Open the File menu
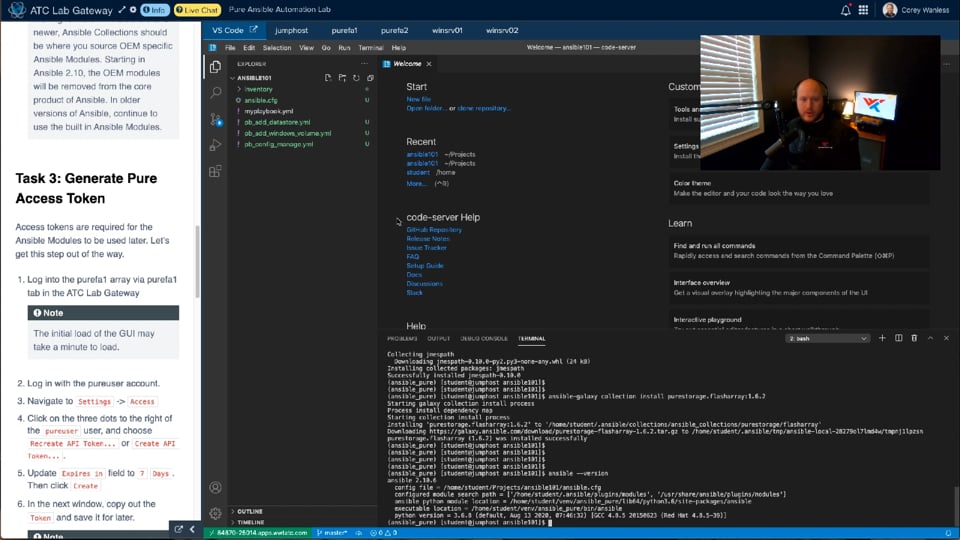The height and width of the screenshot is (540, 960). click(x=230, y=47)
